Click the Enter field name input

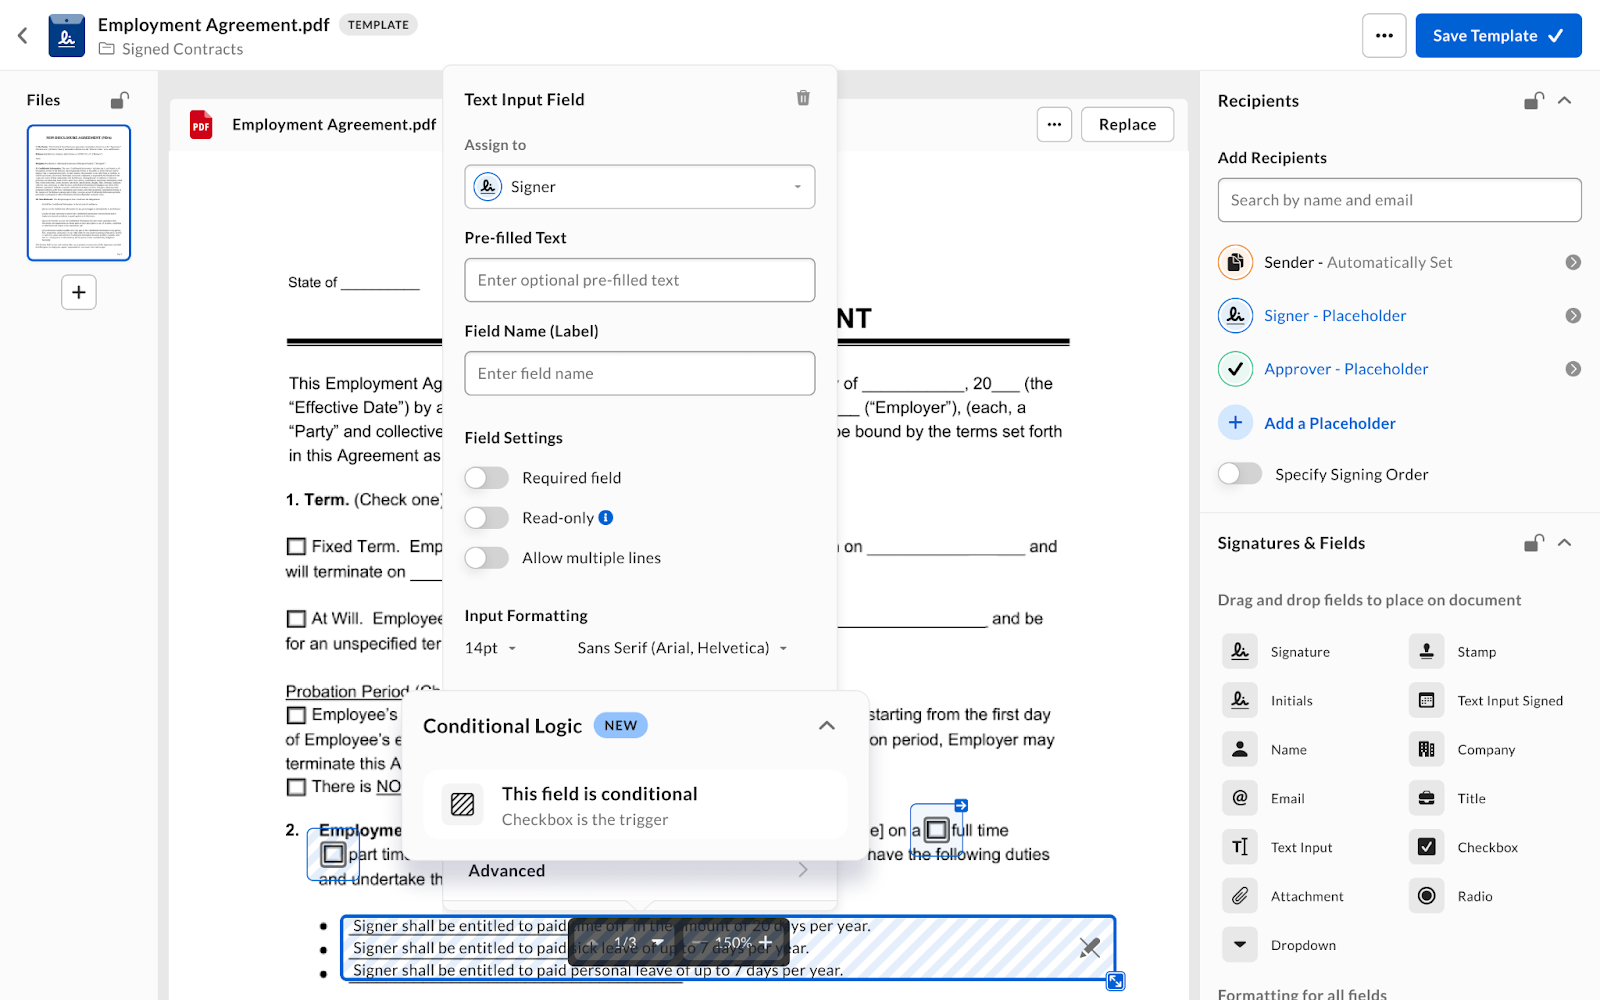[x=639, y=373]
